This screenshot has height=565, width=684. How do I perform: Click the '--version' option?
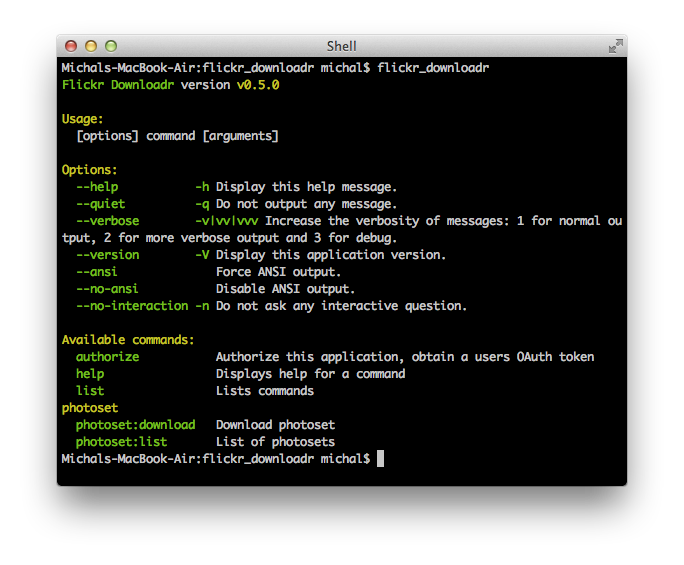tap(107, 255)
